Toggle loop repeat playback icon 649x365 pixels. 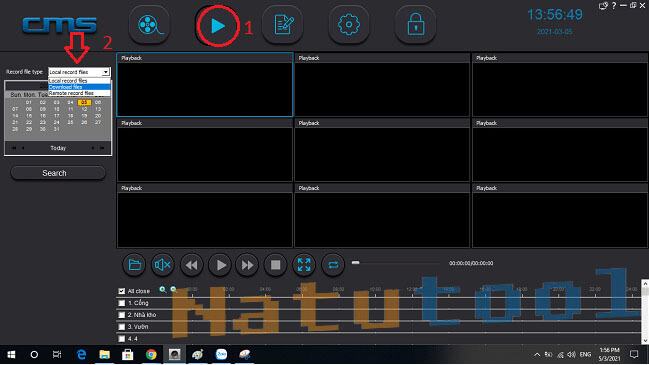point(333,264)
